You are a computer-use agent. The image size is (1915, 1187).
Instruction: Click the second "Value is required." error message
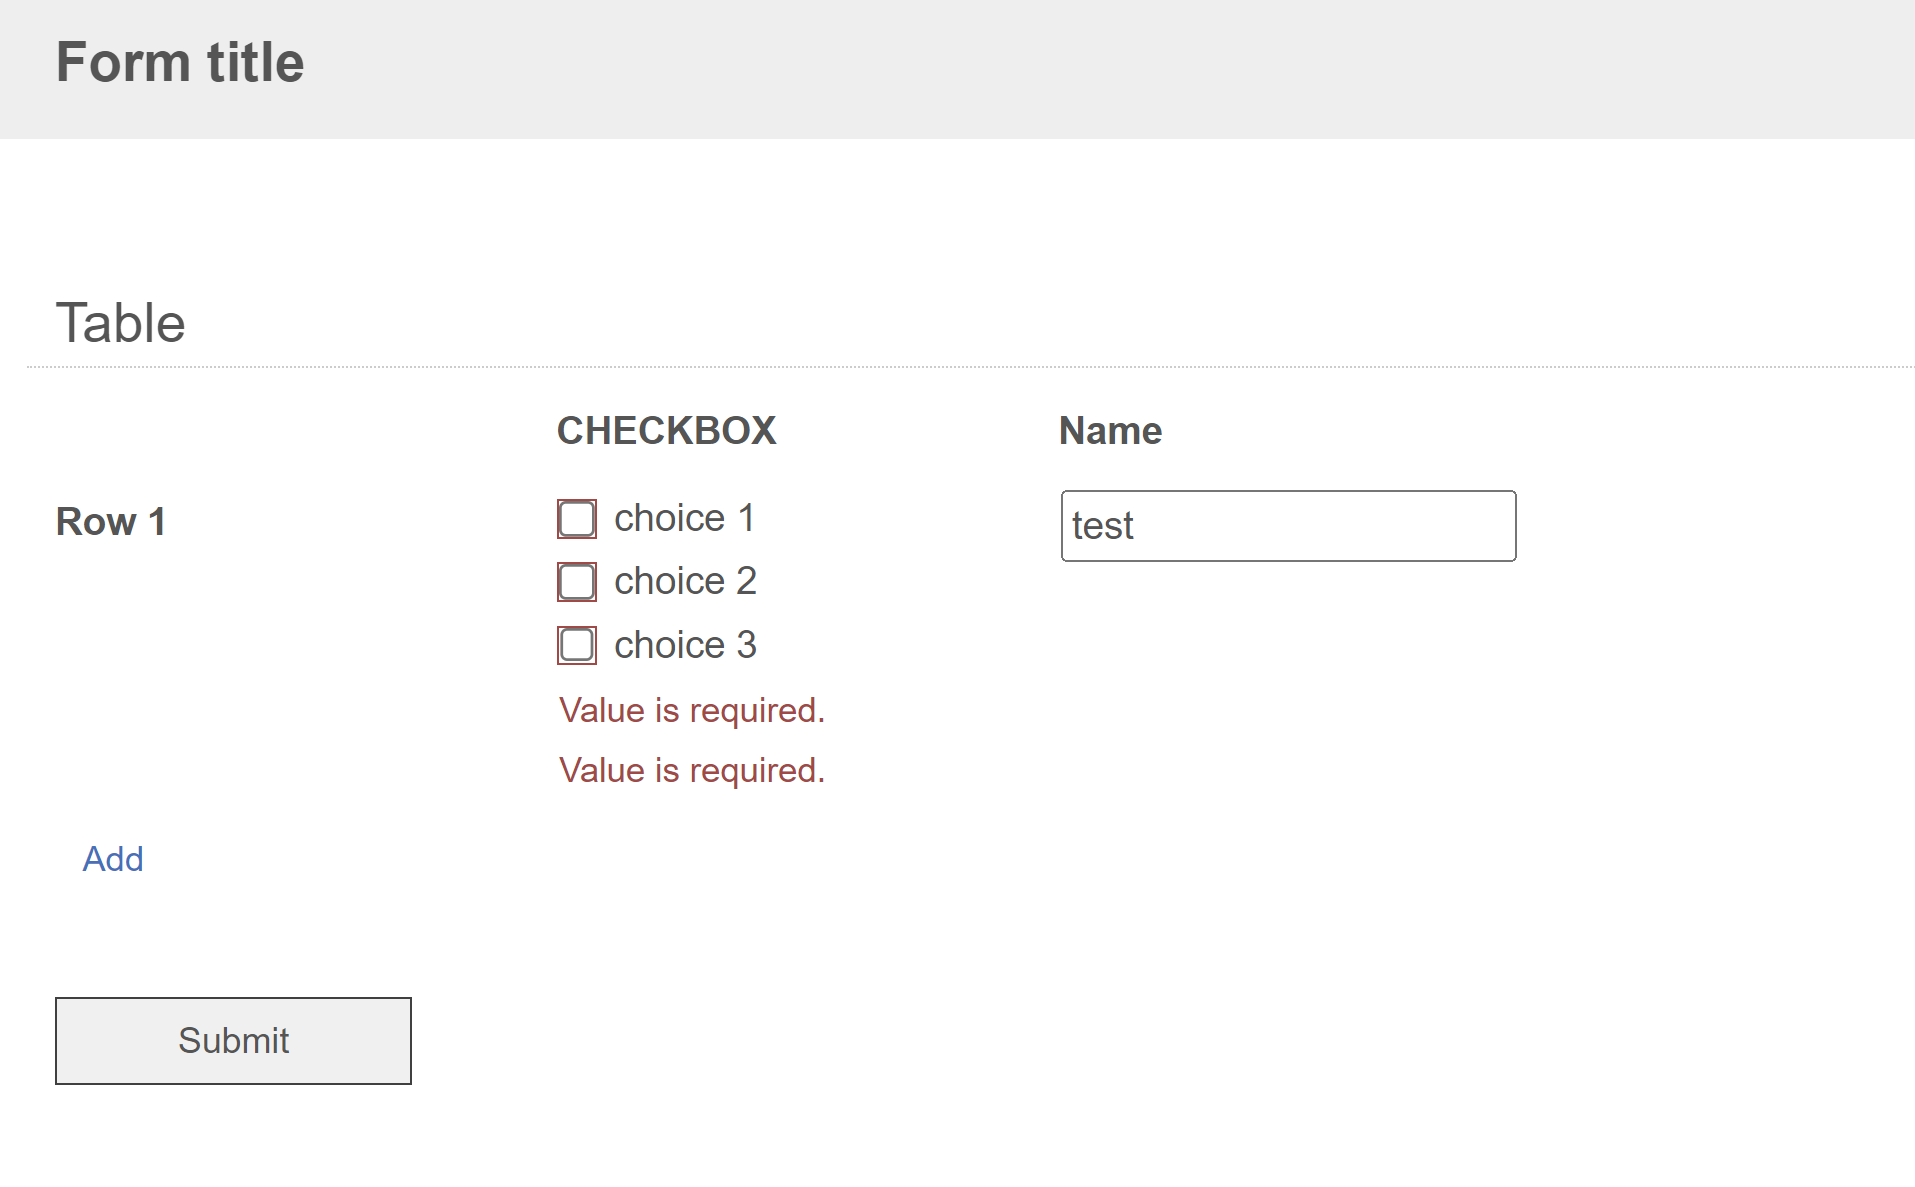(691, 771)
